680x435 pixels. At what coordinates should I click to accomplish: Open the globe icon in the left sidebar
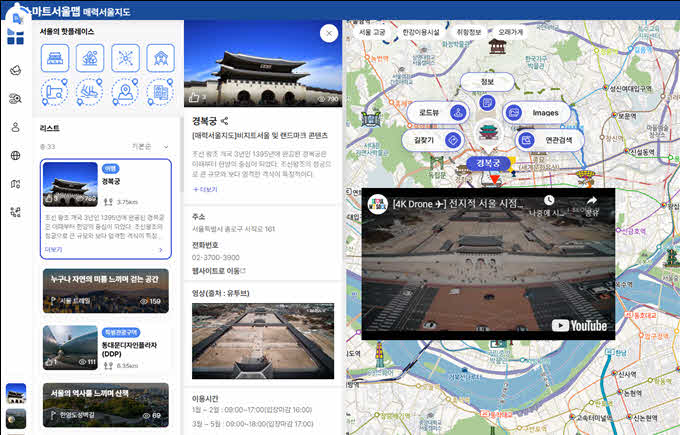[15, 155]
